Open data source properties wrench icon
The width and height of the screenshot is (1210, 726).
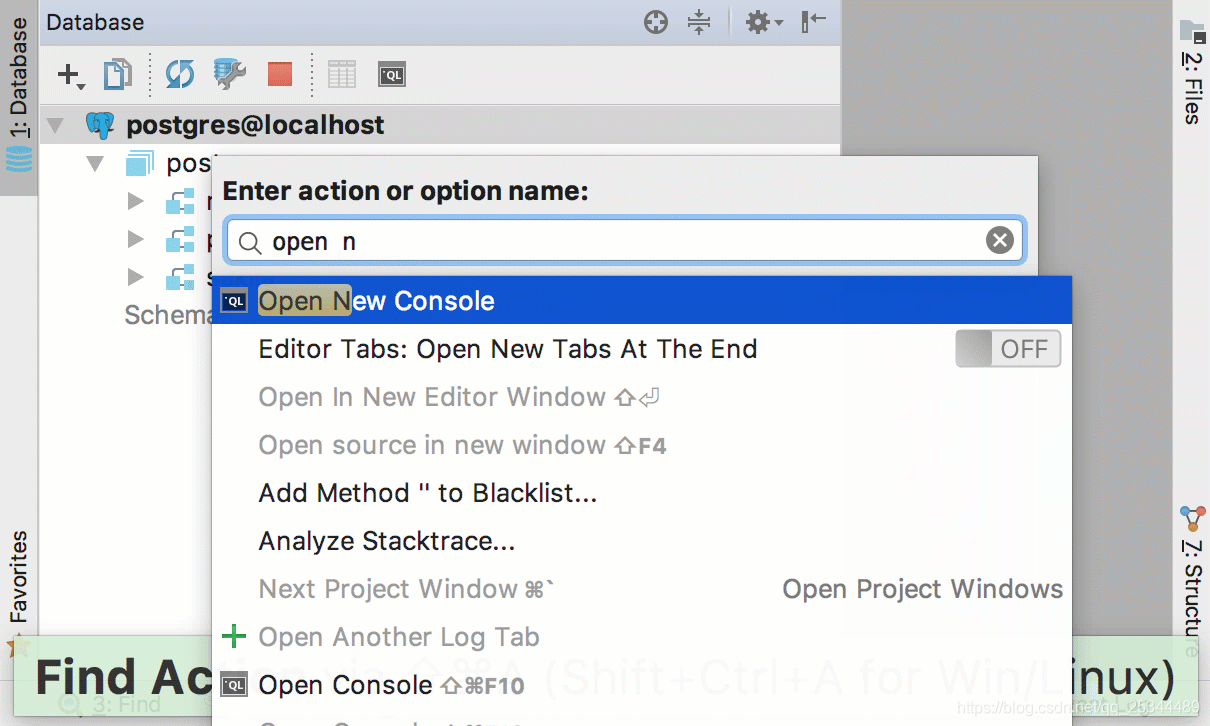(230, 74)
